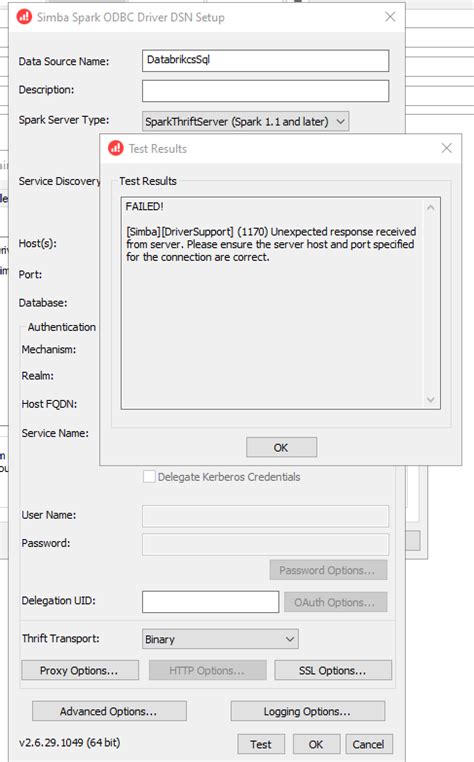This screenshot has width=474, height=762.
Task: Click scroll up arrow in Test Results box
Action: tap(430, 208)
